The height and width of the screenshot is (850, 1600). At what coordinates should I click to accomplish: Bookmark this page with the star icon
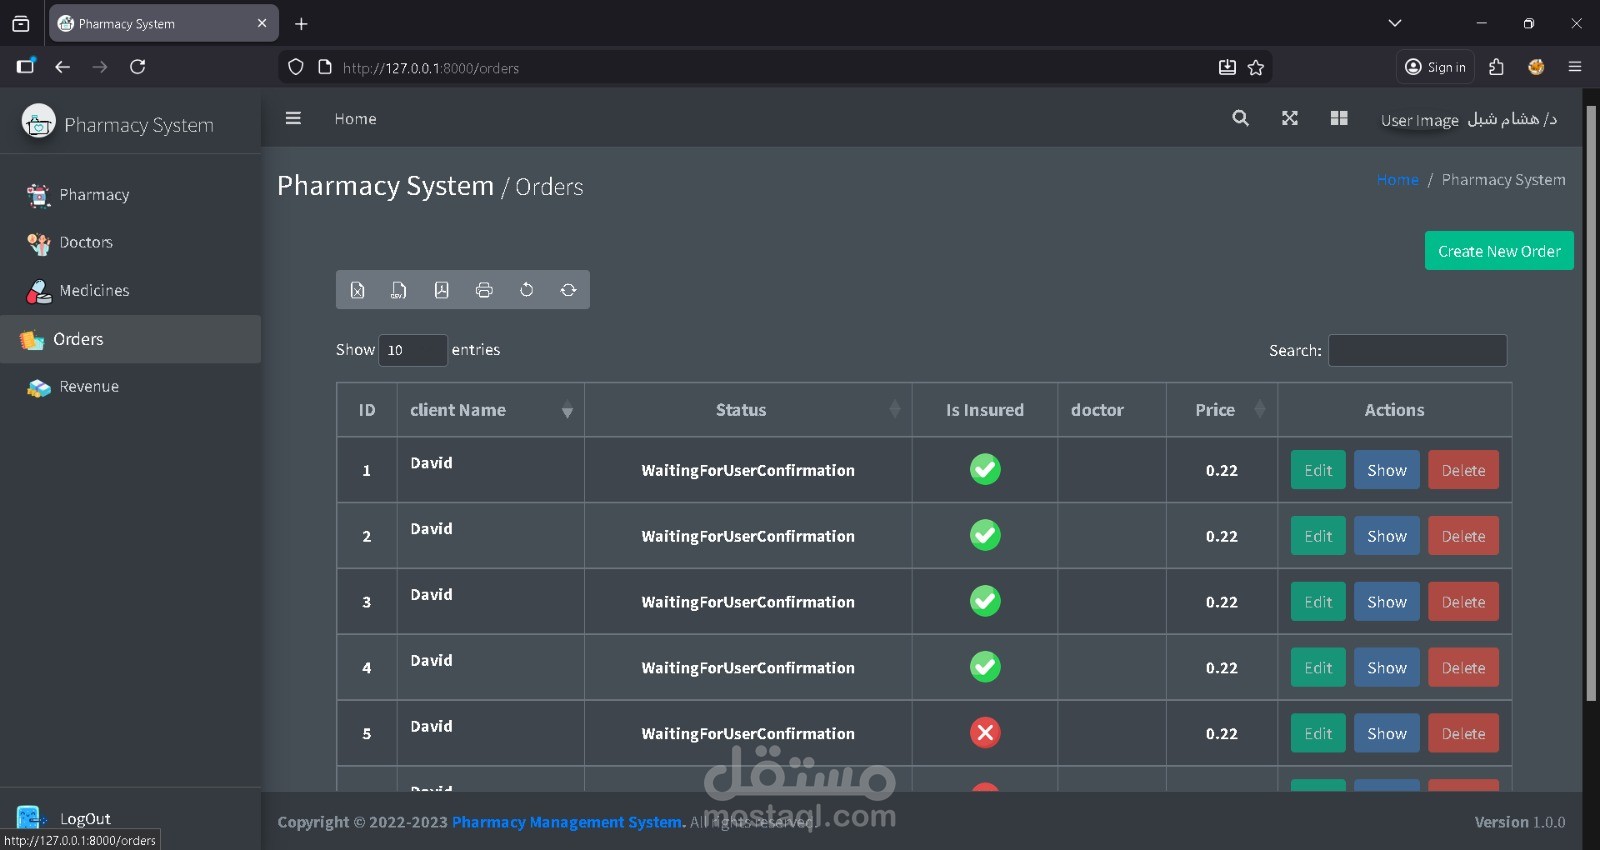tap(1256, 68)
